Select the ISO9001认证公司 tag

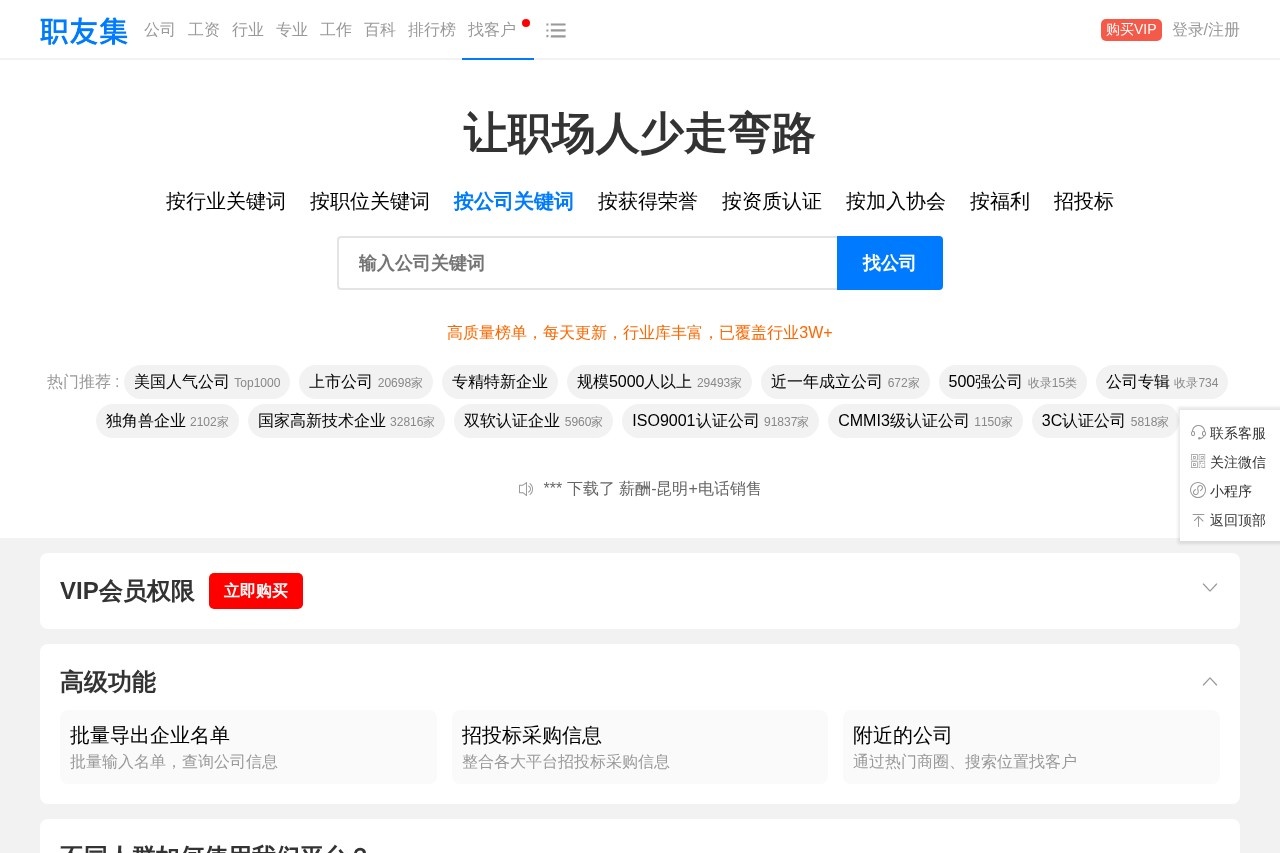pyautogui.click(x=720, y=421)
